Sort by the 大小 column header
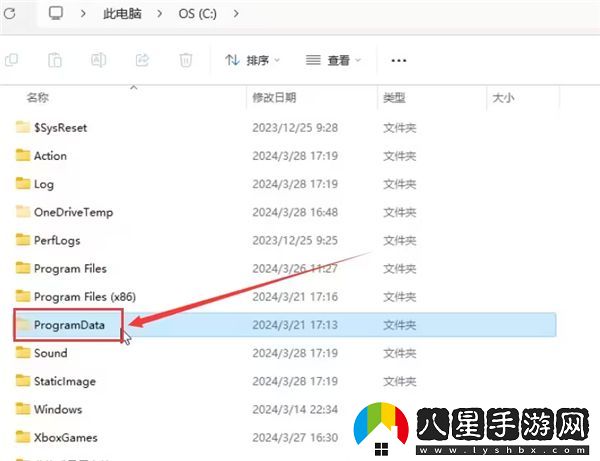The image size is (600, 461). (502, 98)
